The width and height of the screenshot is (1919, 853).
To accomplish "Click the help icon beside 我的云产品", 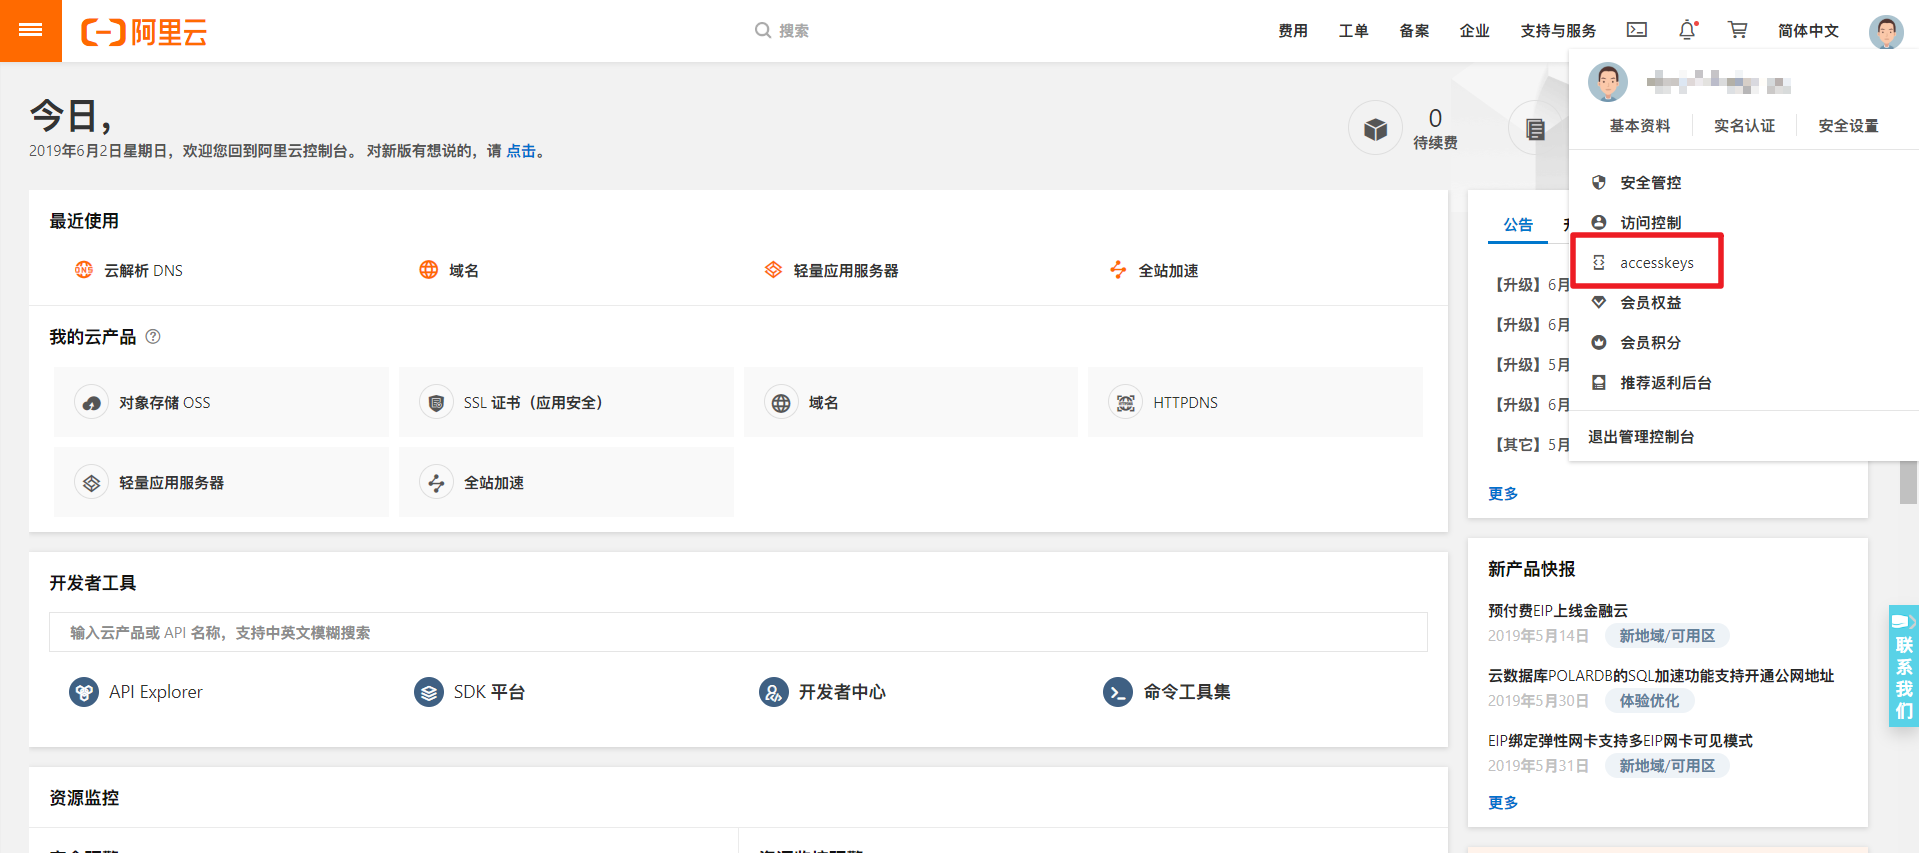I will click(153, 336).
